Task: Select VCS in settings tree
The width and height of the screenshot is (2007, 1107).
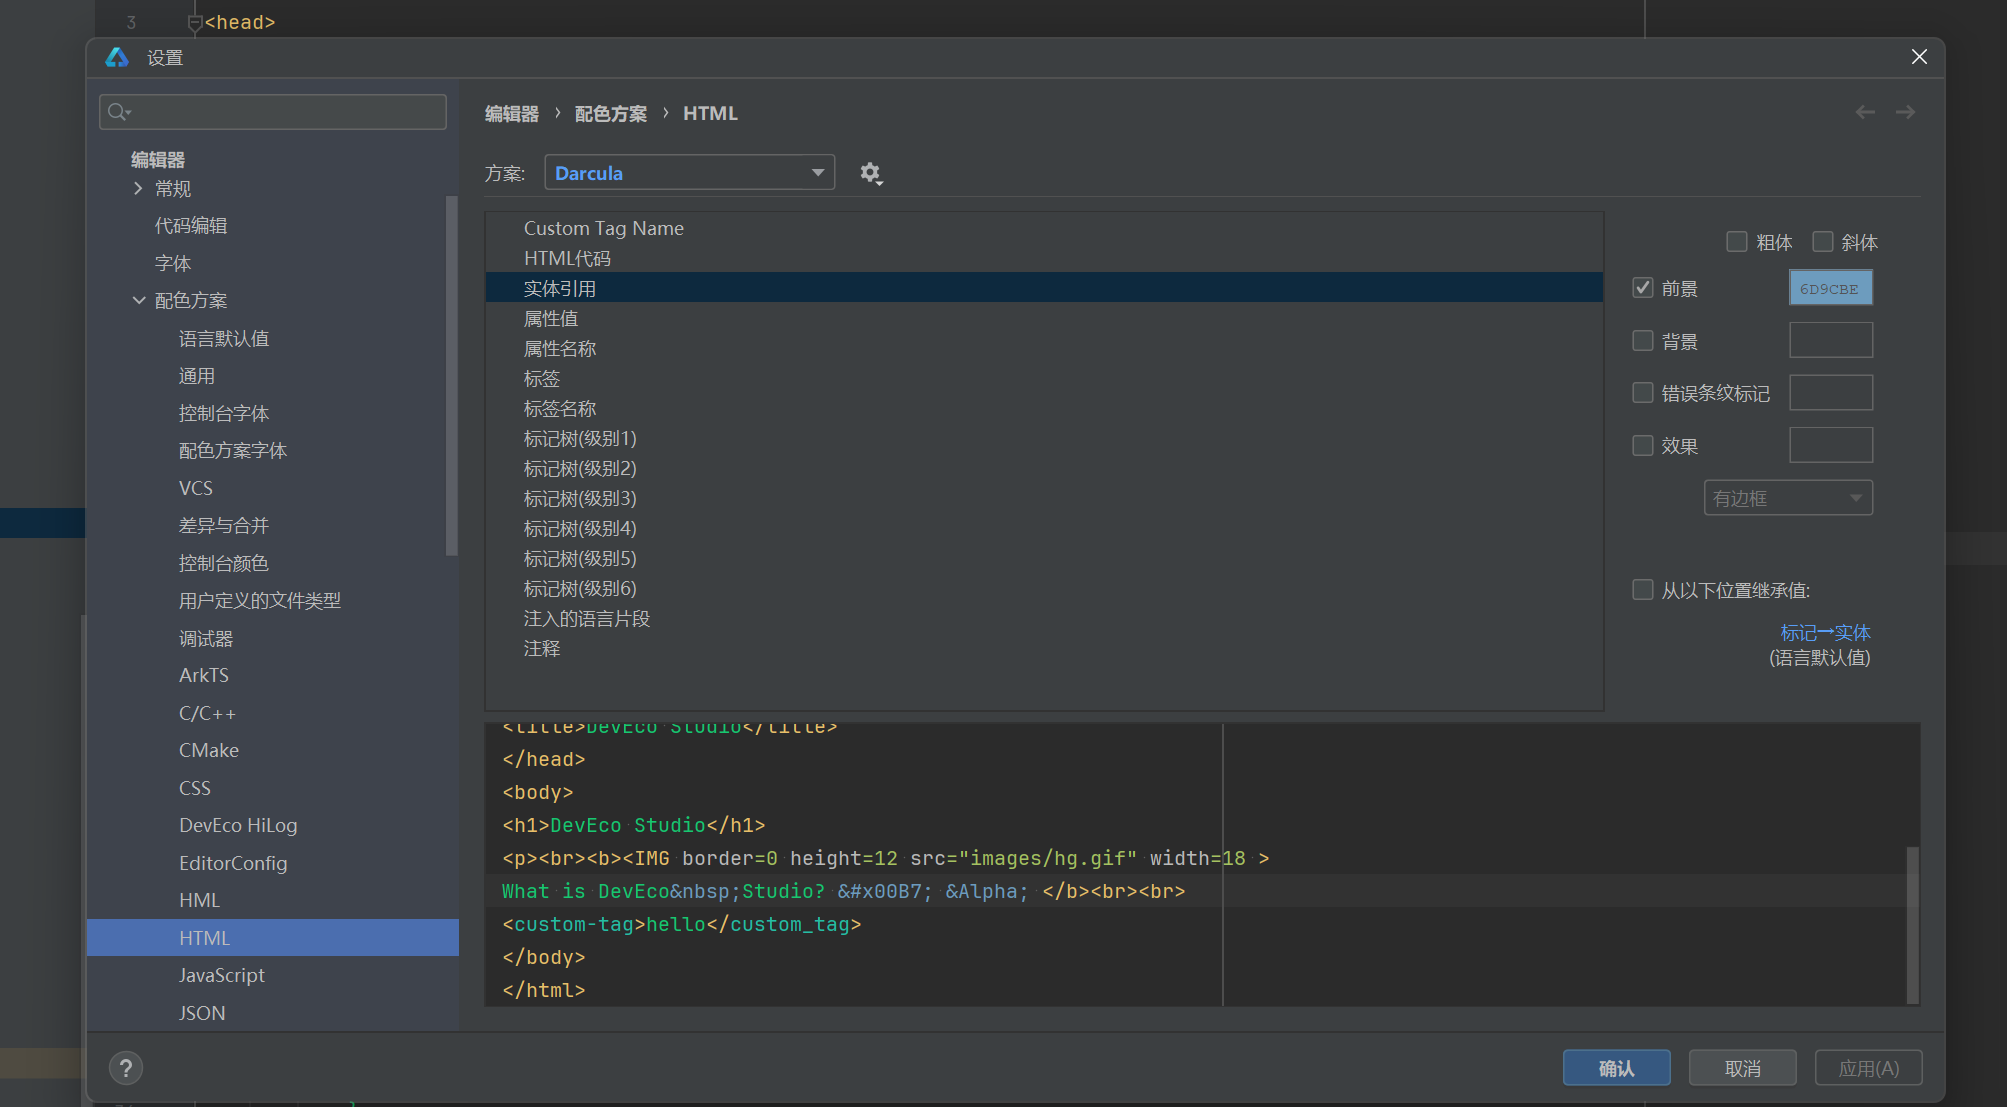Action: click(196, 488)
